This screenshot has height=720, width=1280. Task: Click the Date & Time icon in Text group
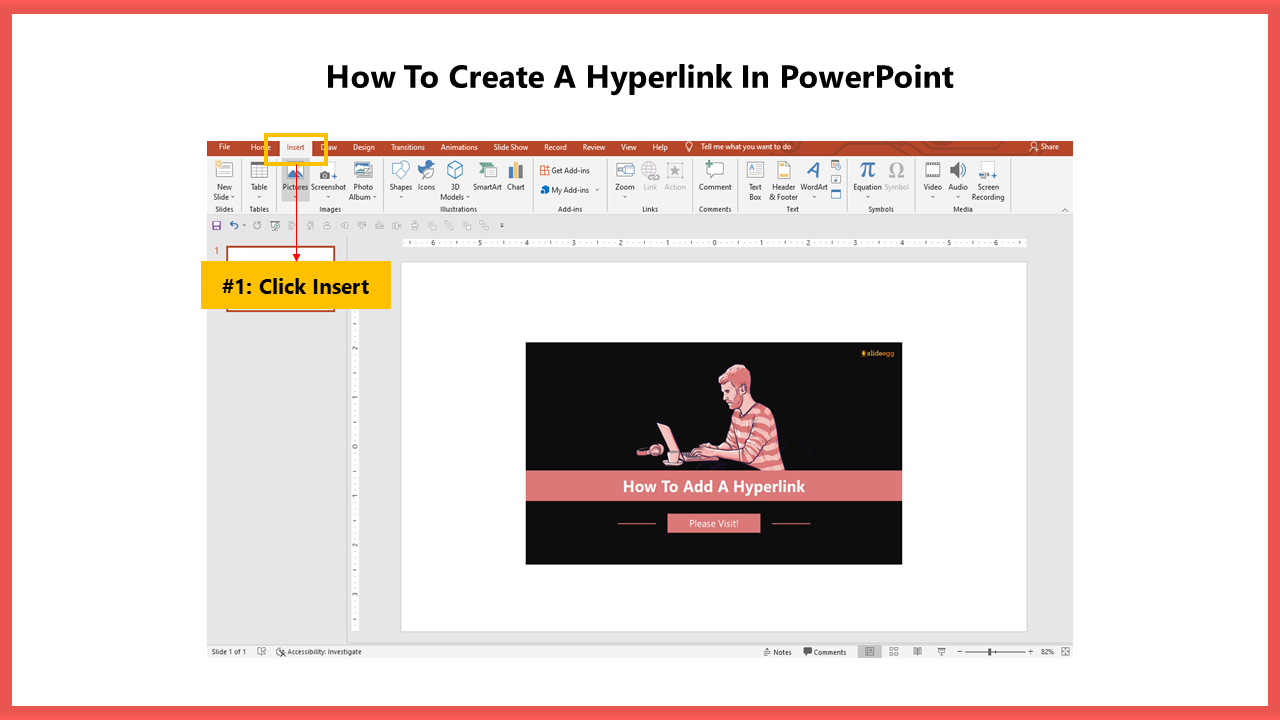pyautogui.click(x=836, y=166)
